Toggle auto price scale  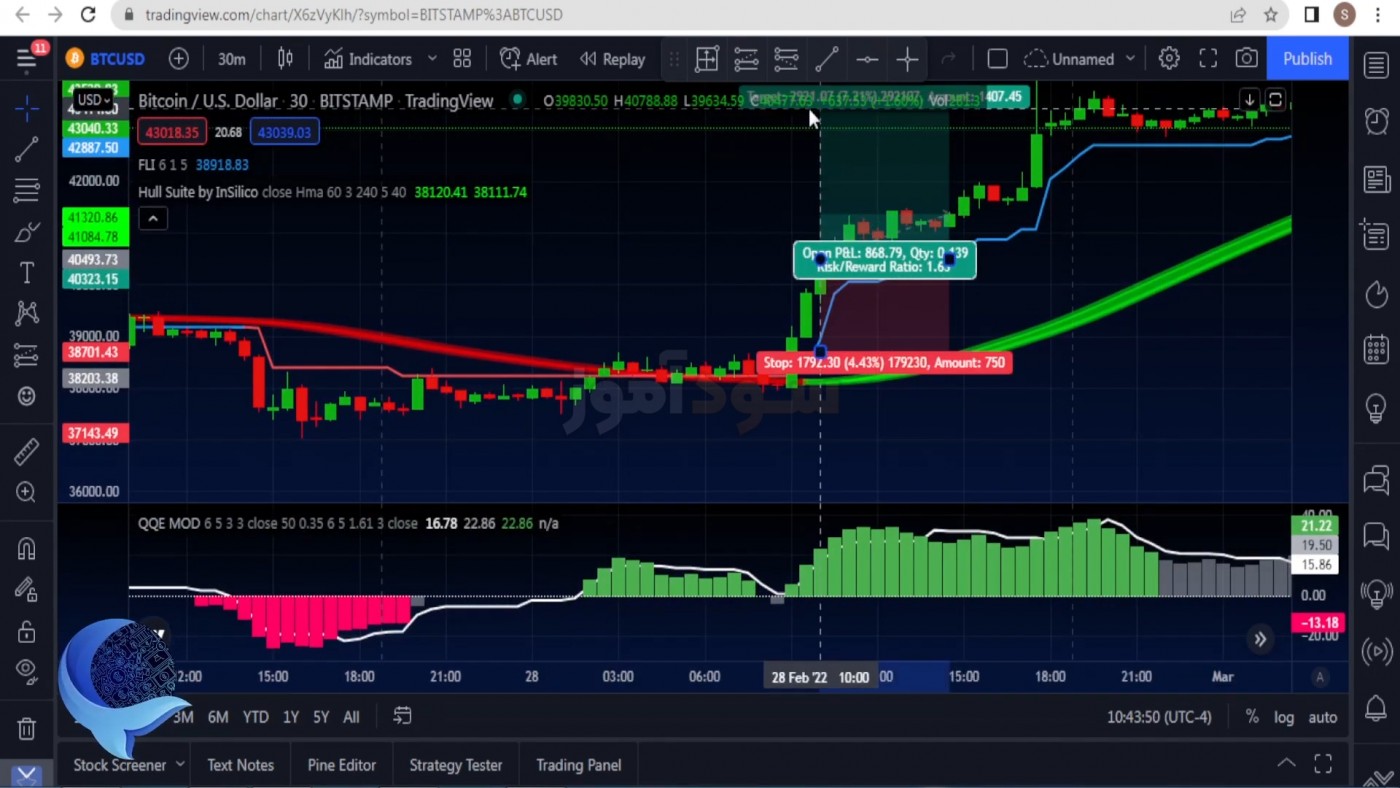(1322, 717)
